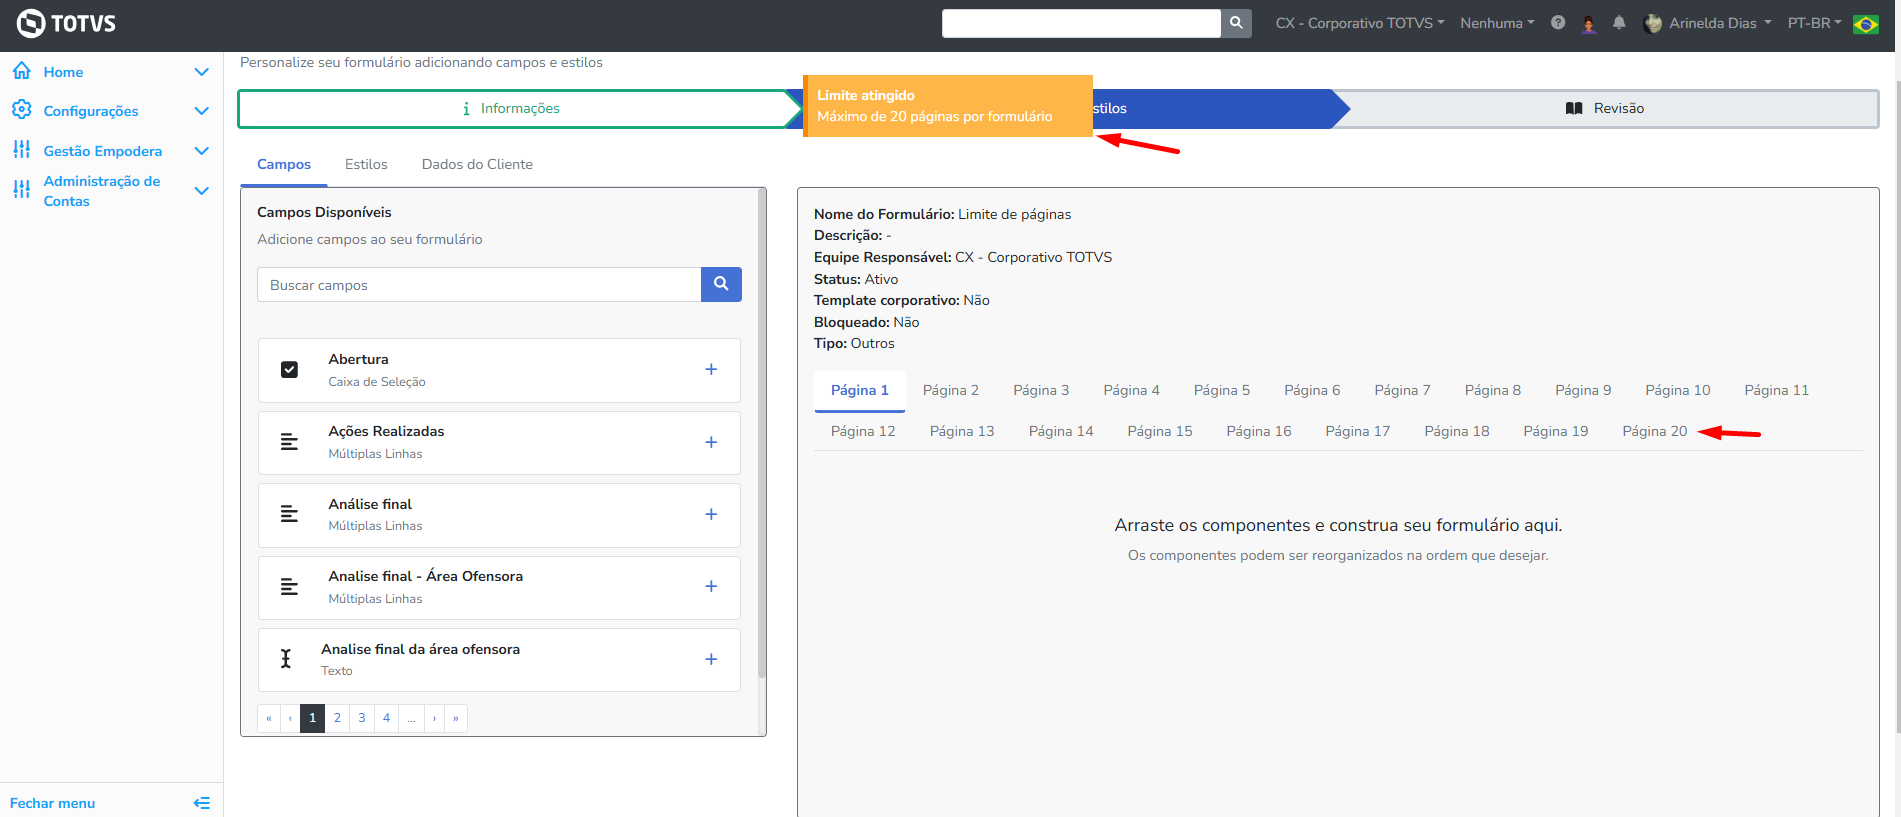
Task: Open the help question mark icon
Action: 1558,22
